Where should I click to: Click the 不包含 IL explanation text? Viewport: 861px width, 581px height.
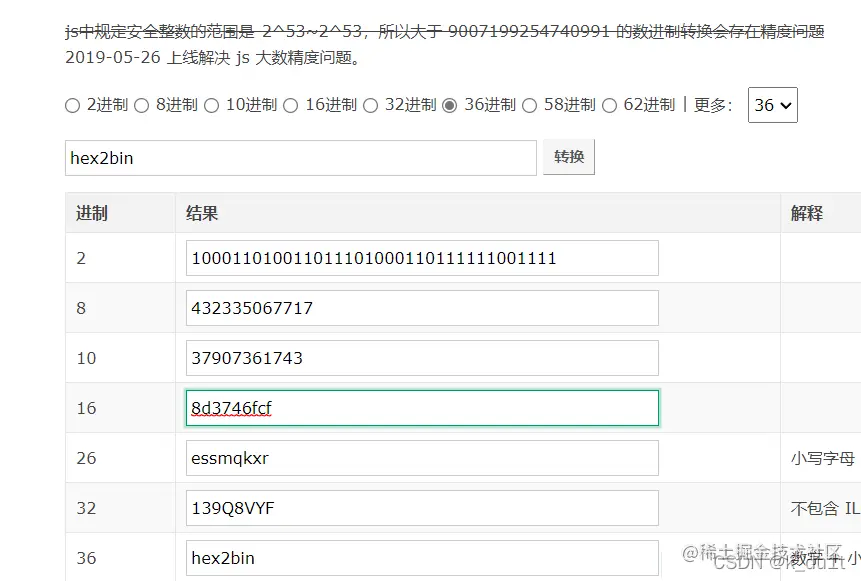point(825,508)
